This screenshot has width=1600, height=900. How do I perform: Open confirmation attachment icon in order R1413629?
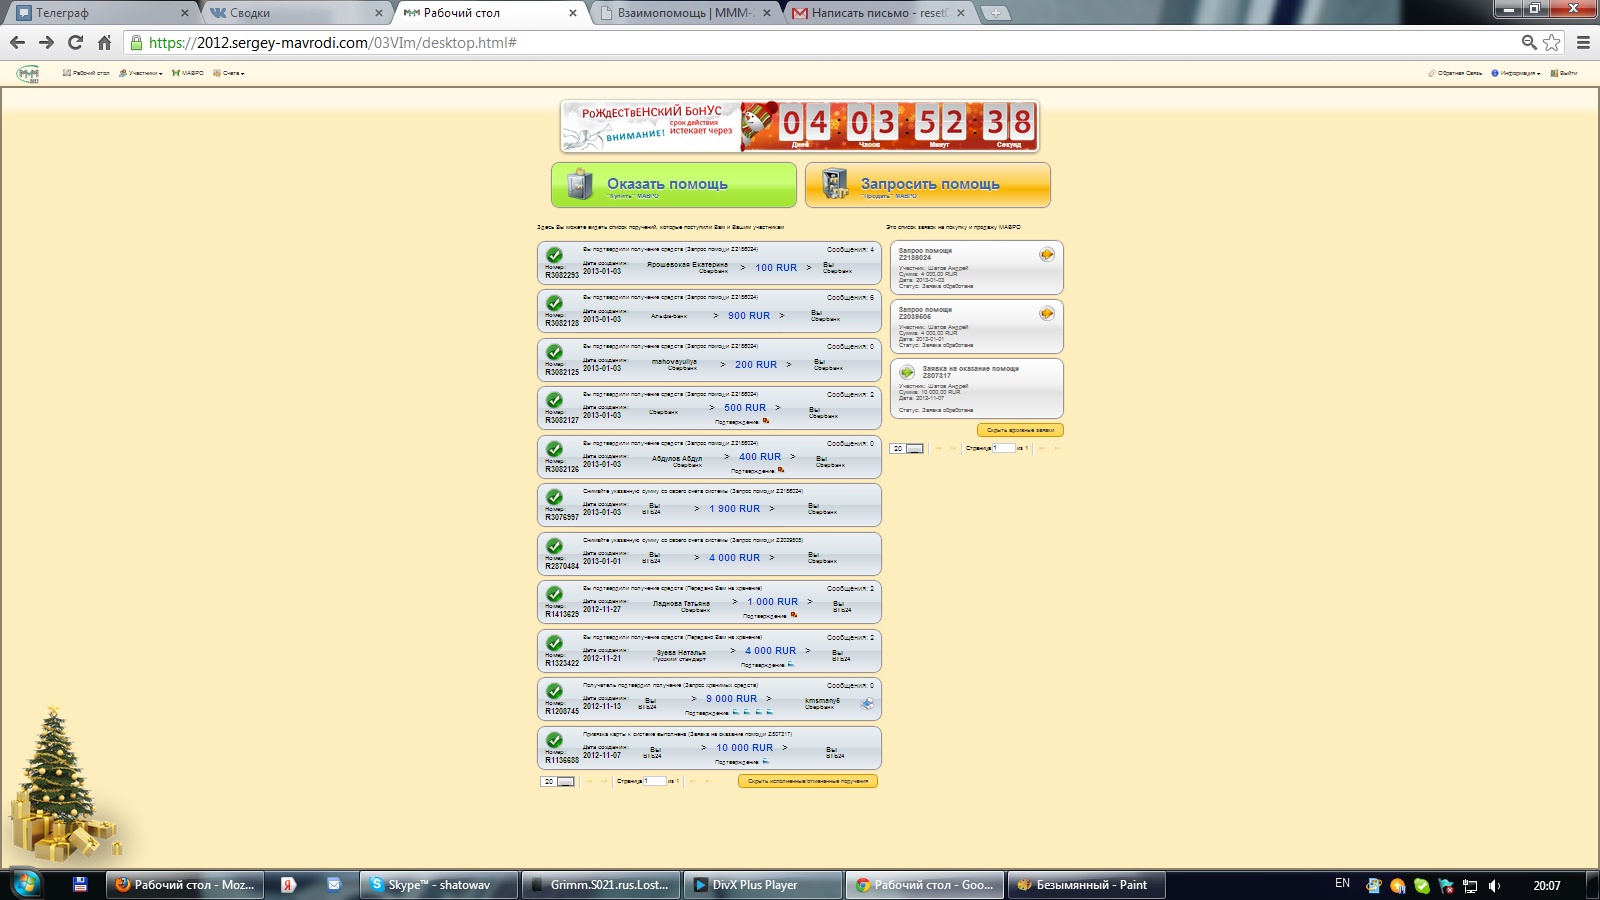[794, 615]
